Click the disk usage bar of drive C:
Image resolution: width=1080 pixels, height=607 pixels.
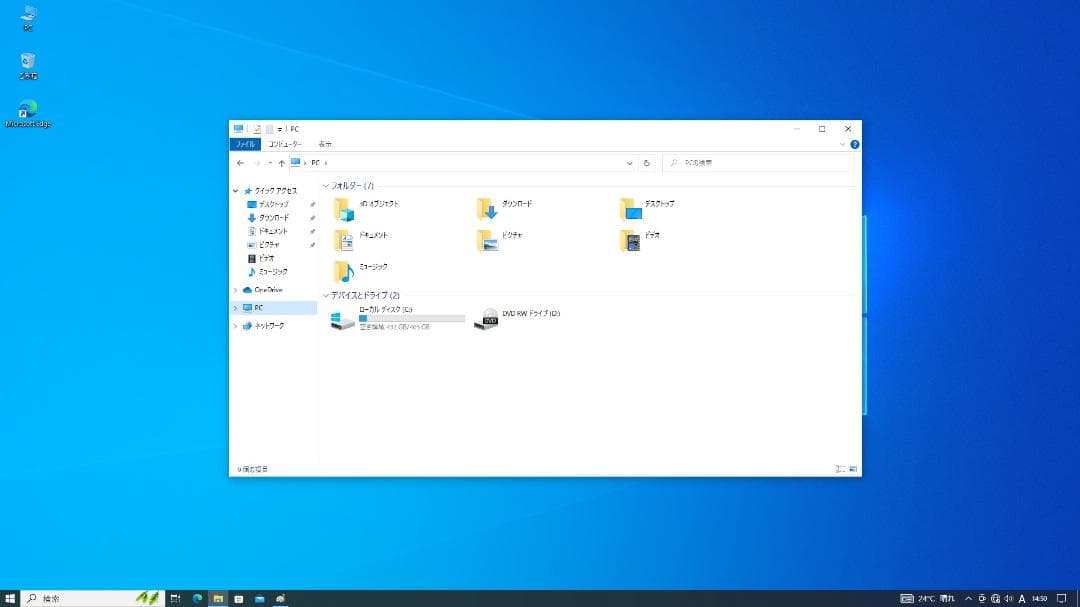(x=410, y=318)
